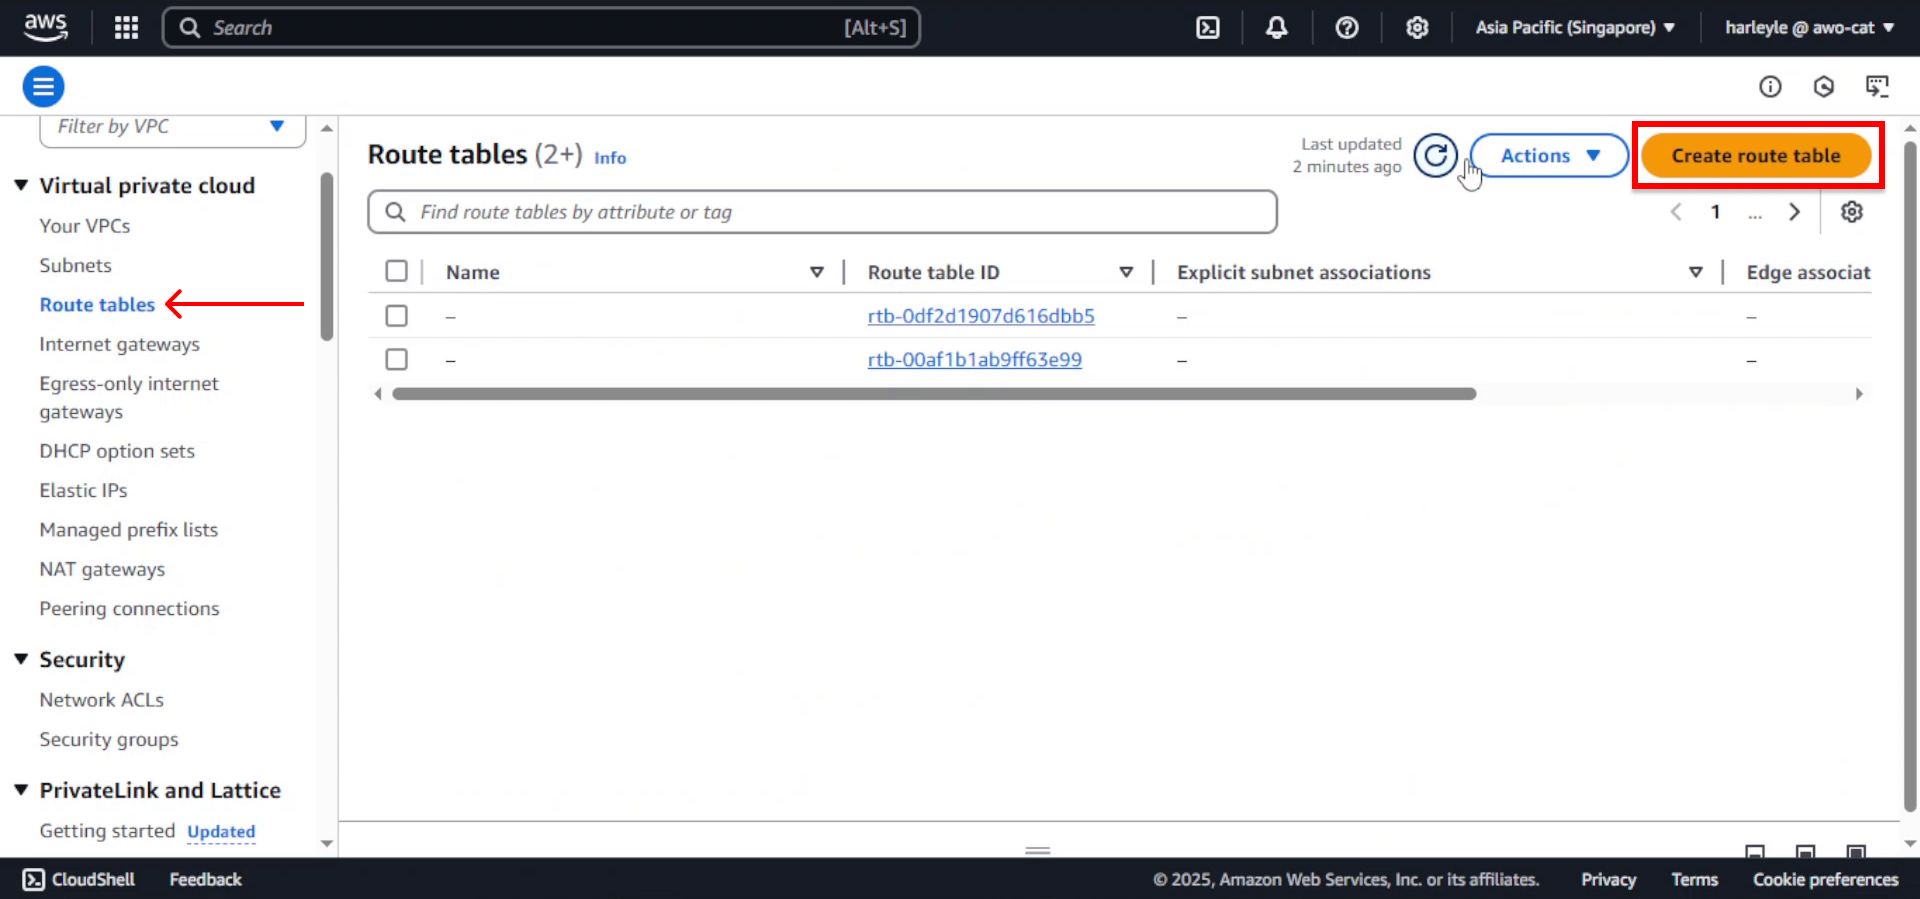Open Managed prefix lists
This screenshot has height=899, width=1920.
click(128, 530)
